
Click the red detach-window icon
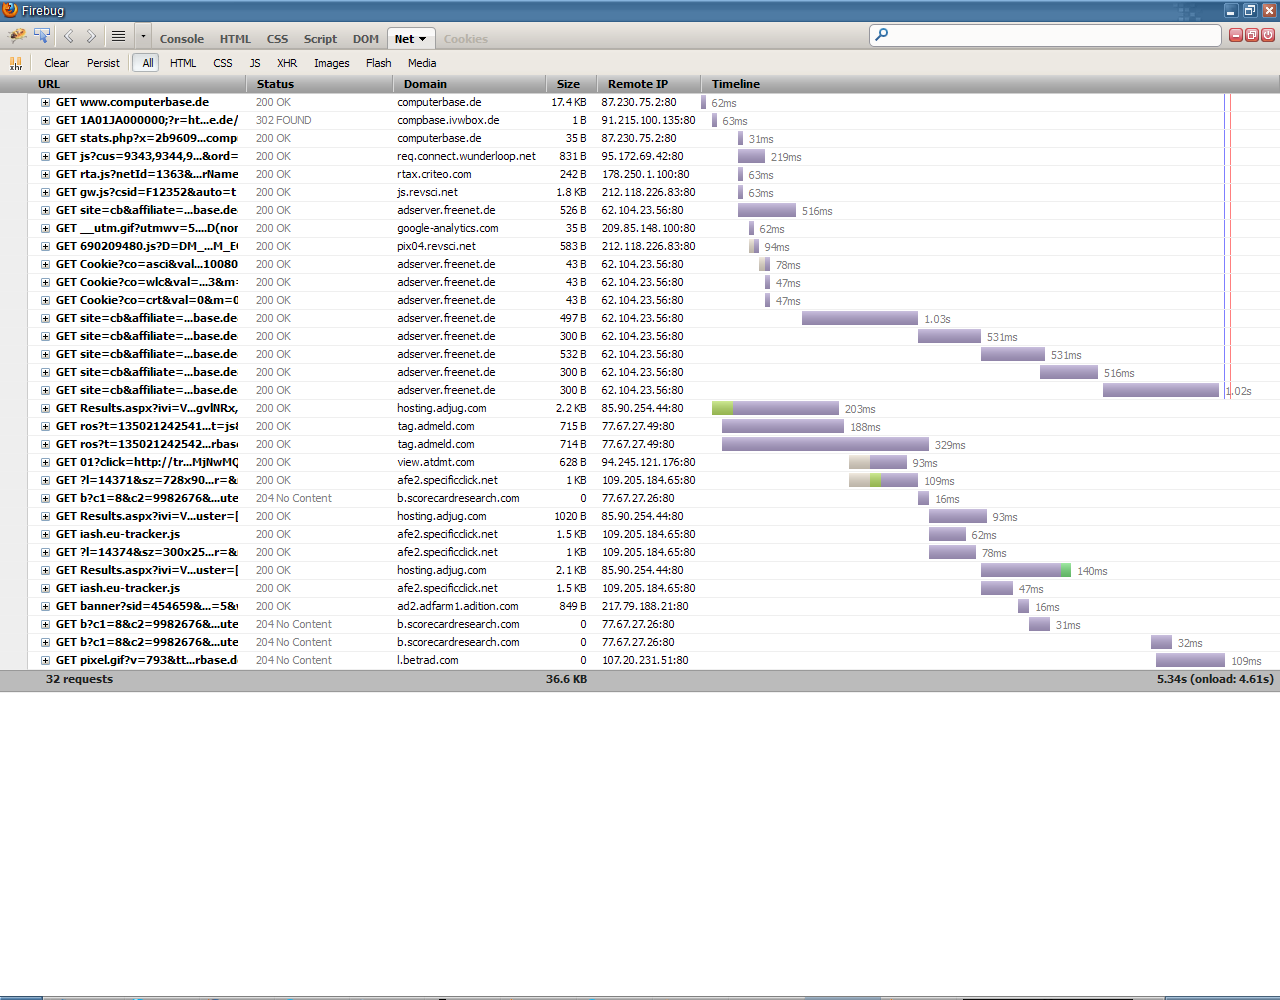[x=1252, y=35]
